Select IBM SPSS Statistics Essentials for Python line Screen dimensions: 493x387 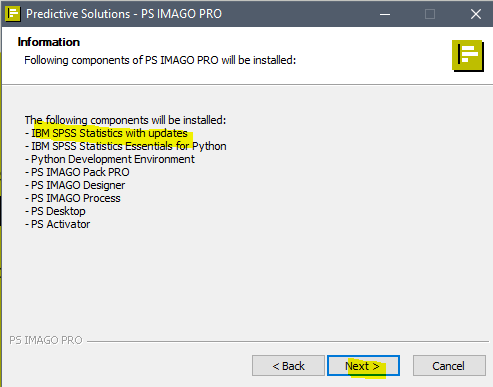tap(126, 146)
